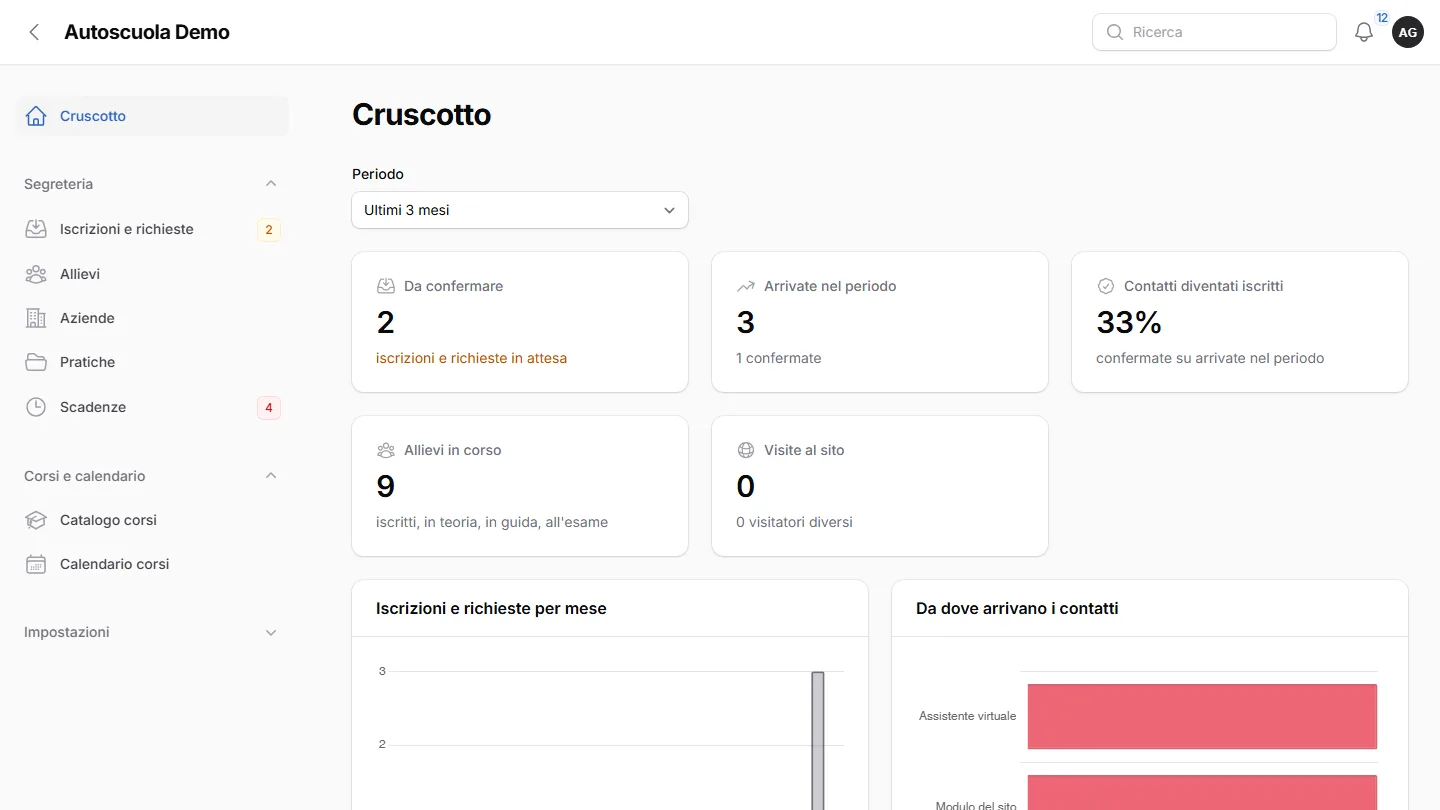This screenshot has width=1440, height=810.
Task: Click the 'Iscrizioni e richieste per mese' heading
Action: click(491, 608)
